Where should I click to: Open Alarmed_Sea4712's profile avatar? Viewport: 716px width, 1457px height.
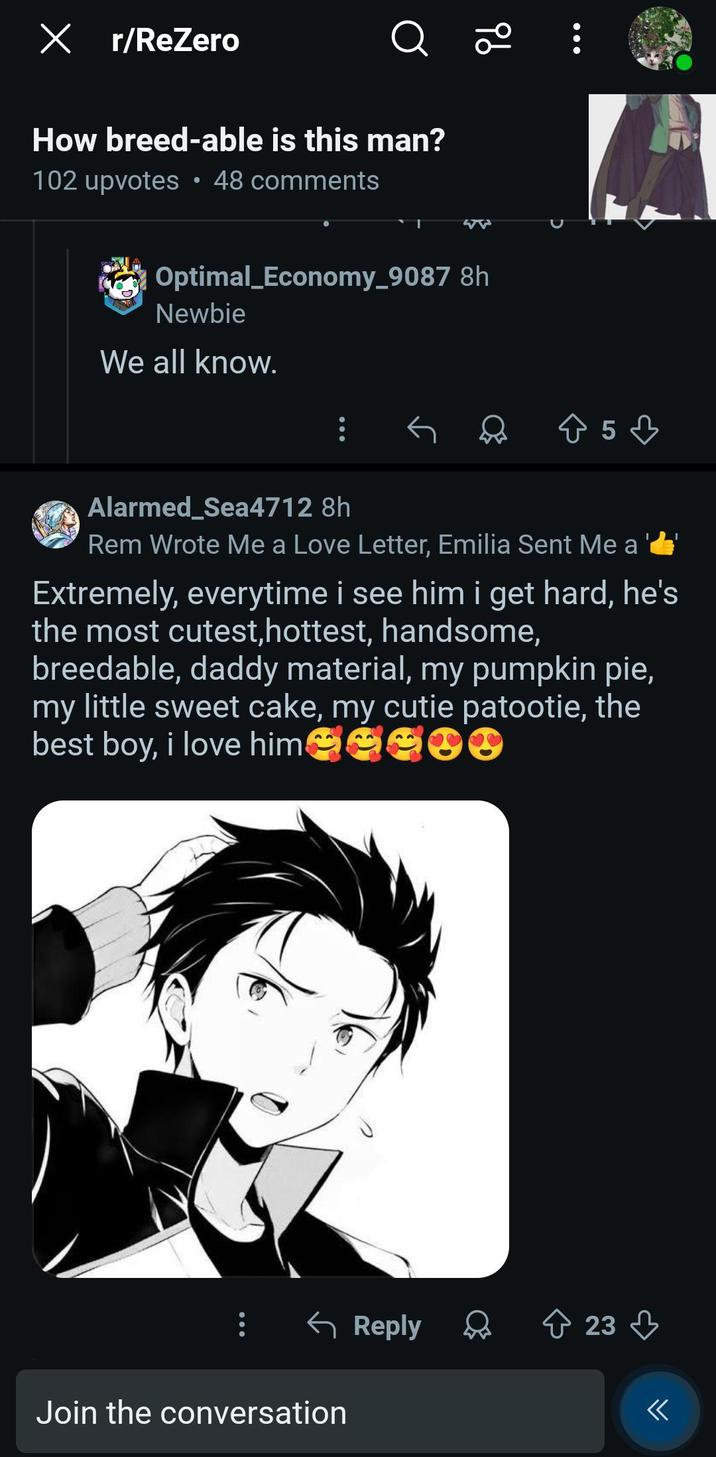pyautogui.click(x=55, y=524)
